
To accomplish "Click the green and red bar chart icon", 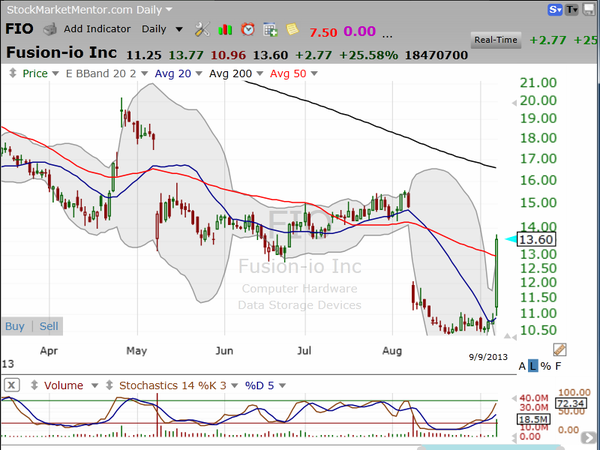I will 225,29.
